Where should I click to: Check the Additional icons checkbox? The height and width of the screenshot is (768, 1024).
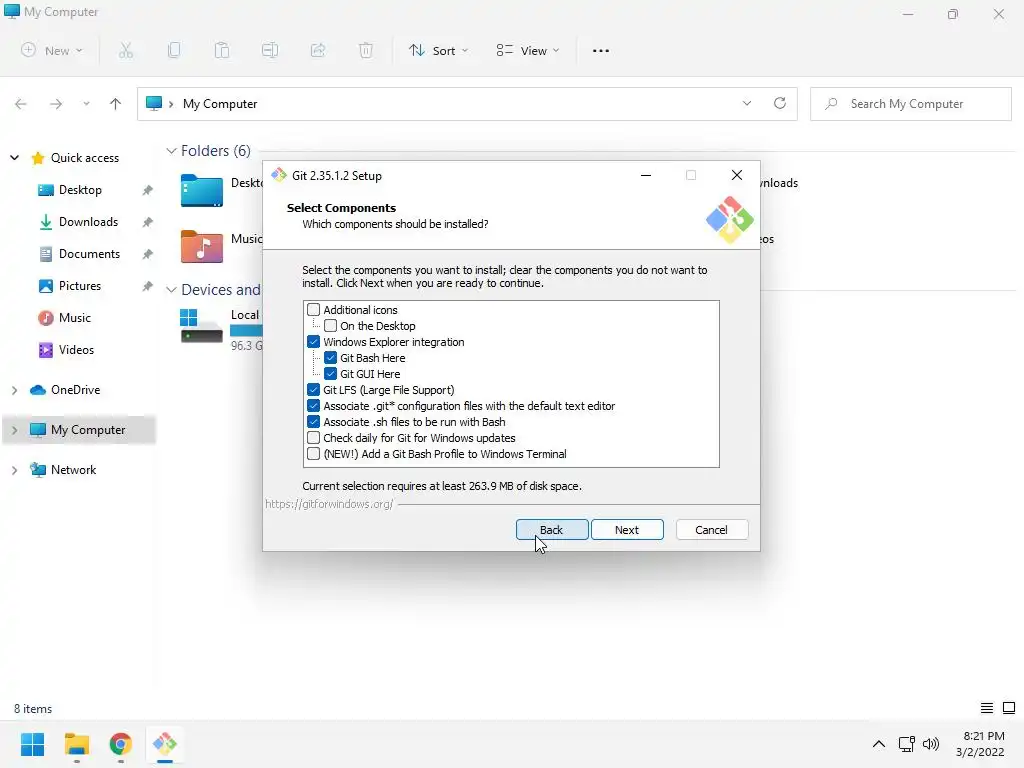(x=313, y=310)
